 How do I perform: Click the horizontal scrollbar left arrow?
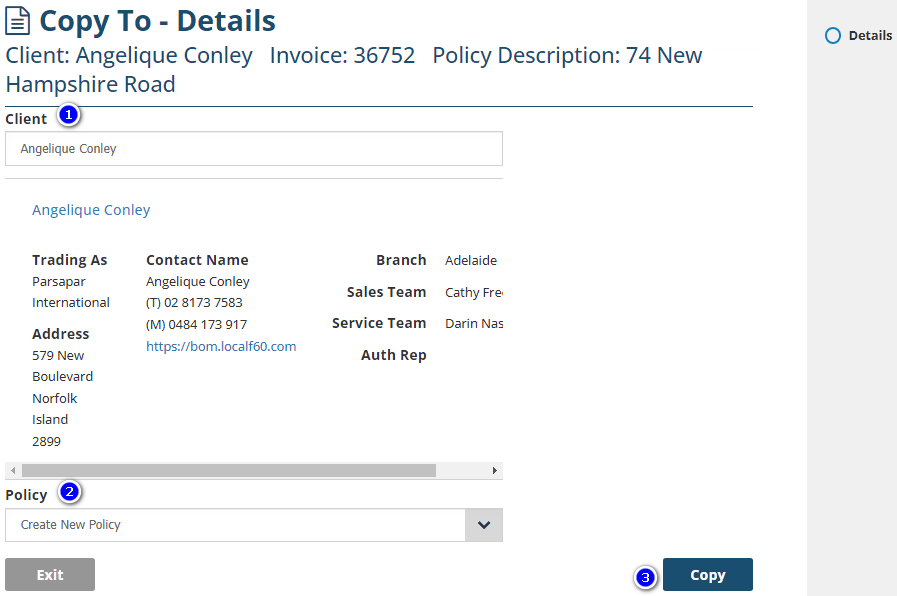pyautogui.click(x=13, y=470)
